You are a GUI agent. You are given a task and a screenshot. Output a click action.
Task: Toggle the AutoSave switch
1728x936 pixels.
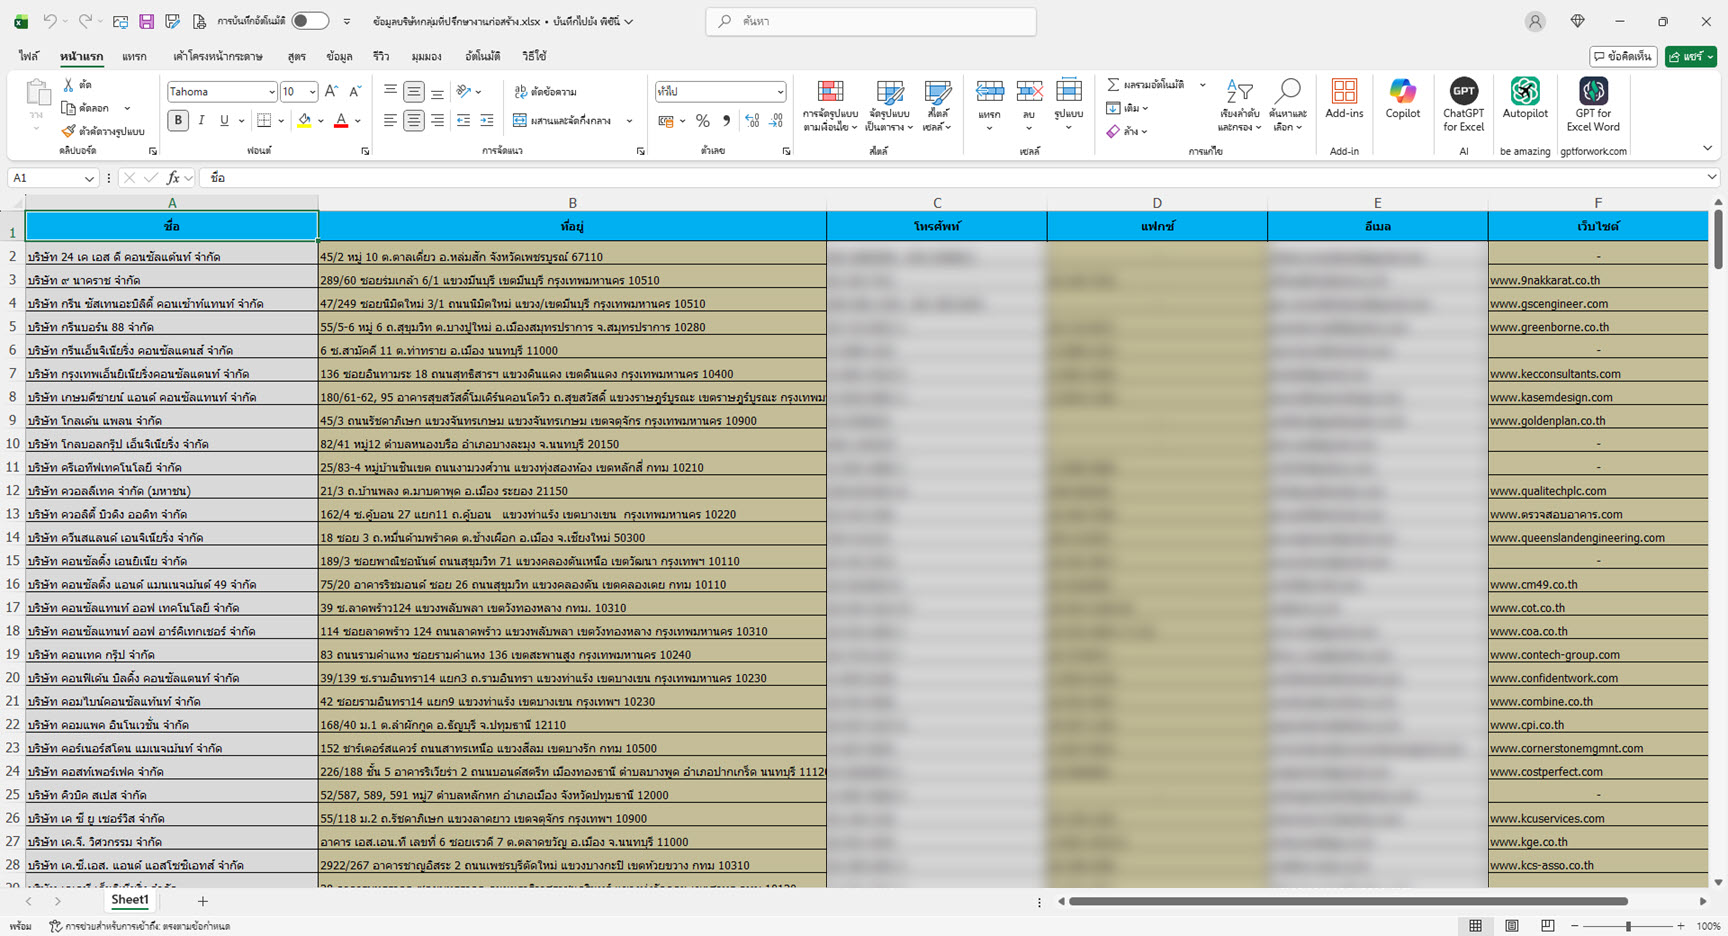coord(310,21)
